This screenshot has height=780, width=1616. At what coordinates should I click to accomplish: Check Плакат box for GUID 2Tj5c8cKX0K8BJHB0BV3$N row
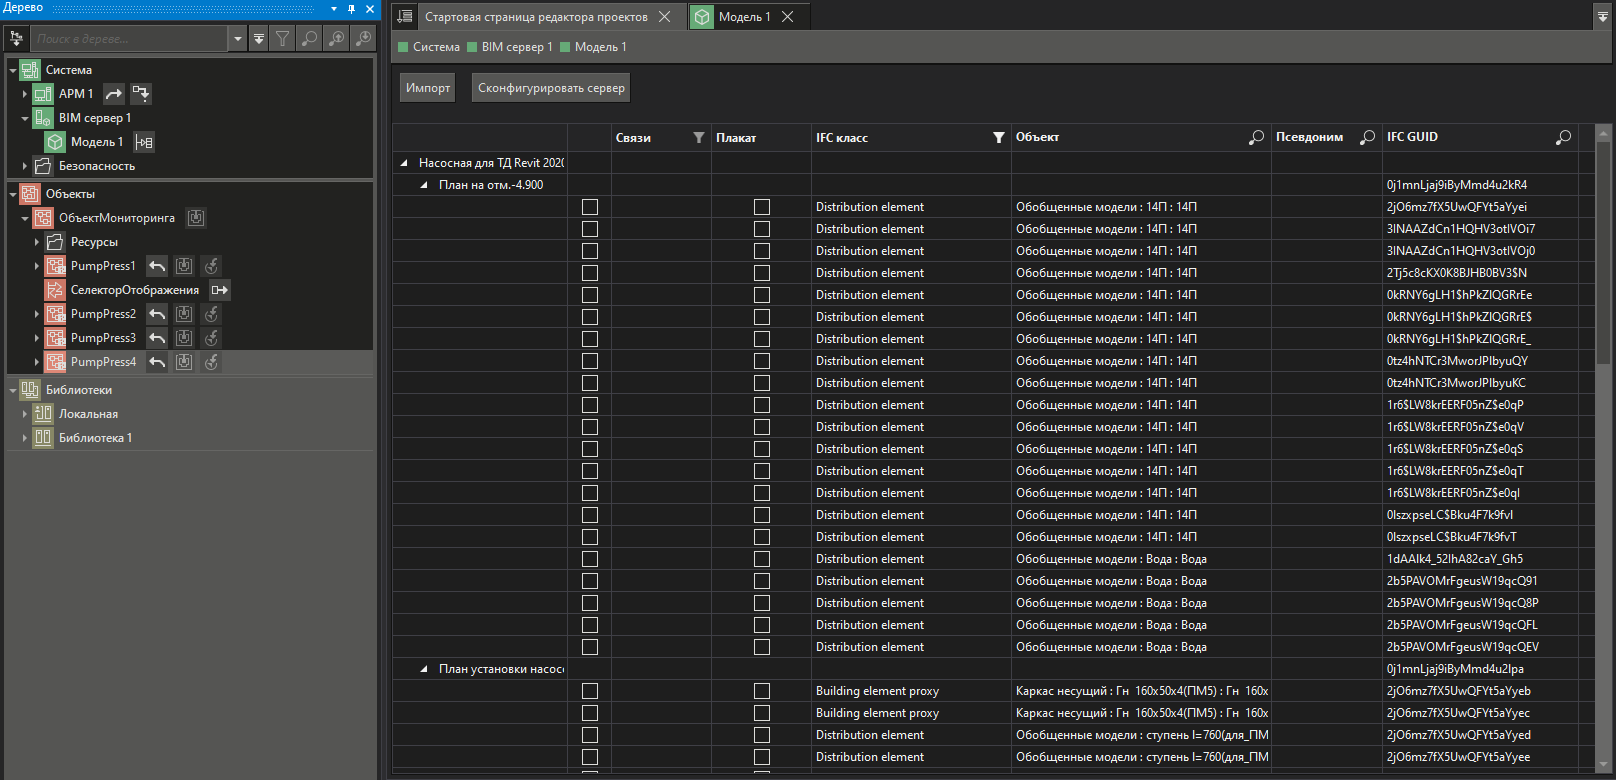(762, 273)
